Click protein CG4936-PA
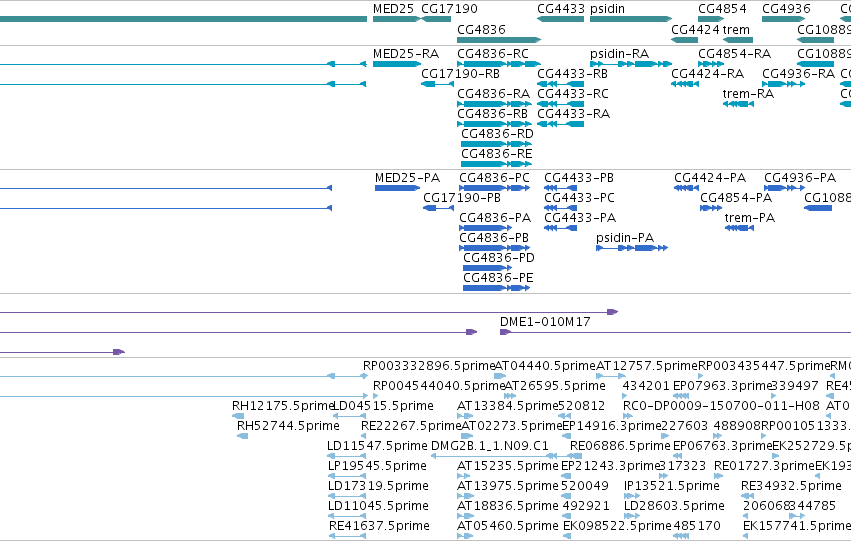This screenshot has width=851, height=541. (x=800, y=178)
